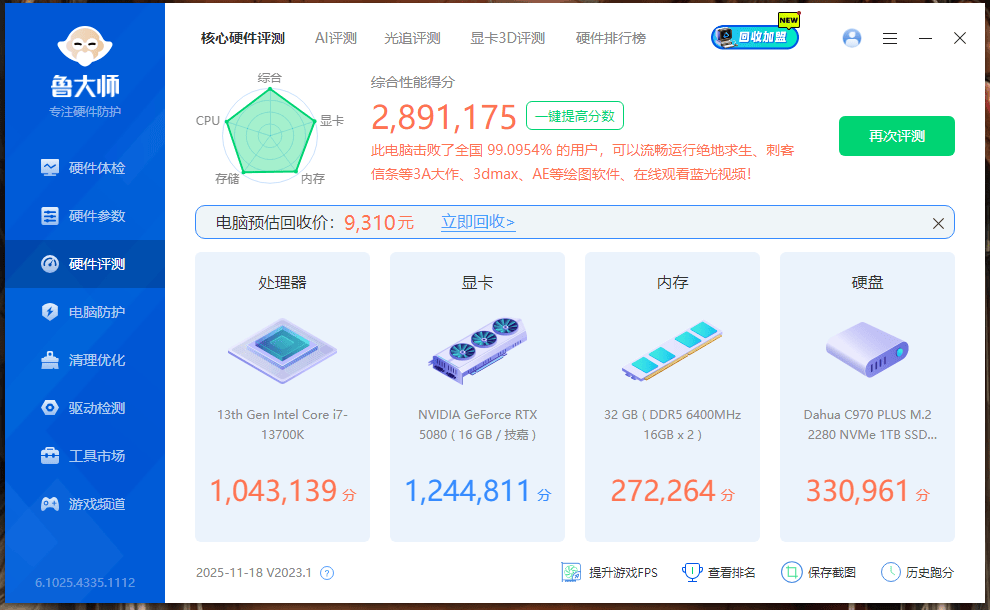Select 硬件评测 sidebar item

[85, 264]
